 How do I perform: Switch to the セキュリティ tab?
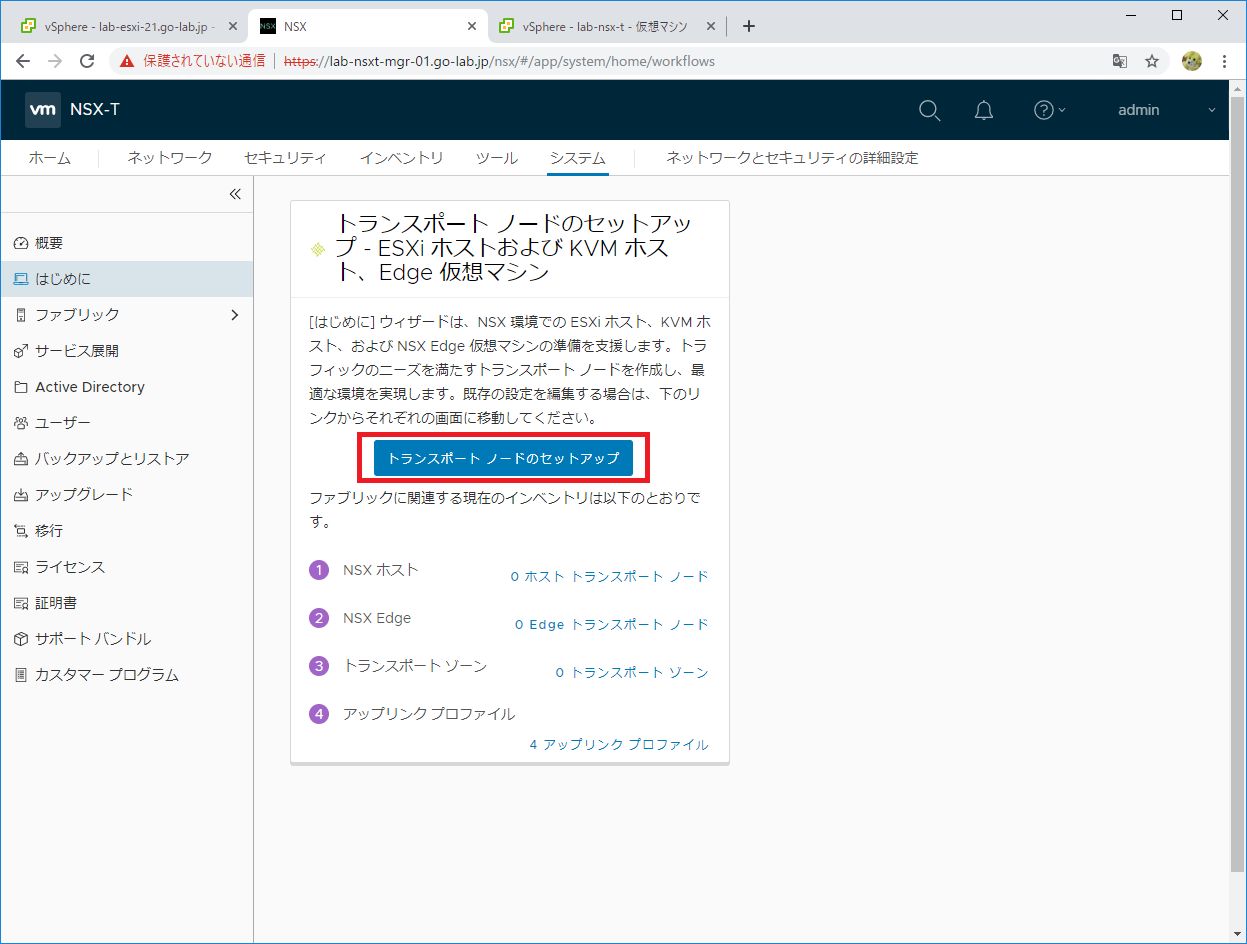285,158
